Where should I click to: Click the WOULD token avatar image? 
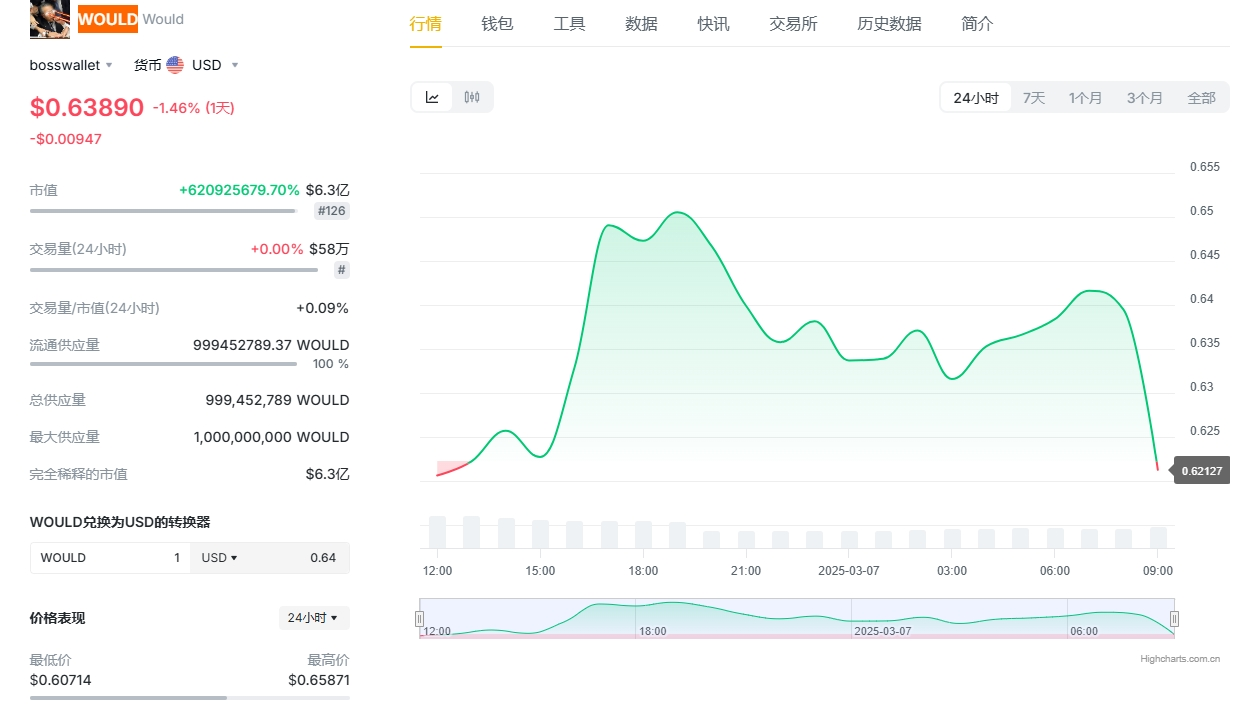(x=50, y=19)
